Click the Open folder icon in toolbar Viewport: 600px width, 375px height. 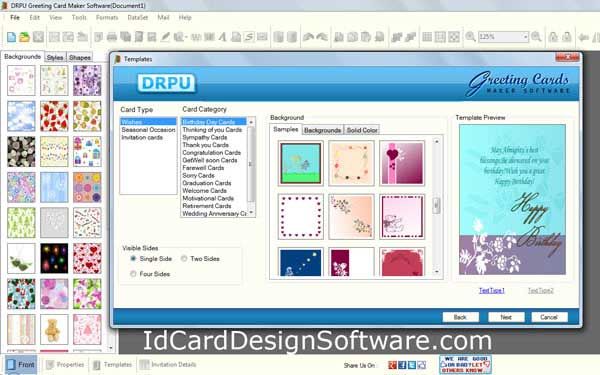(24, 37)
